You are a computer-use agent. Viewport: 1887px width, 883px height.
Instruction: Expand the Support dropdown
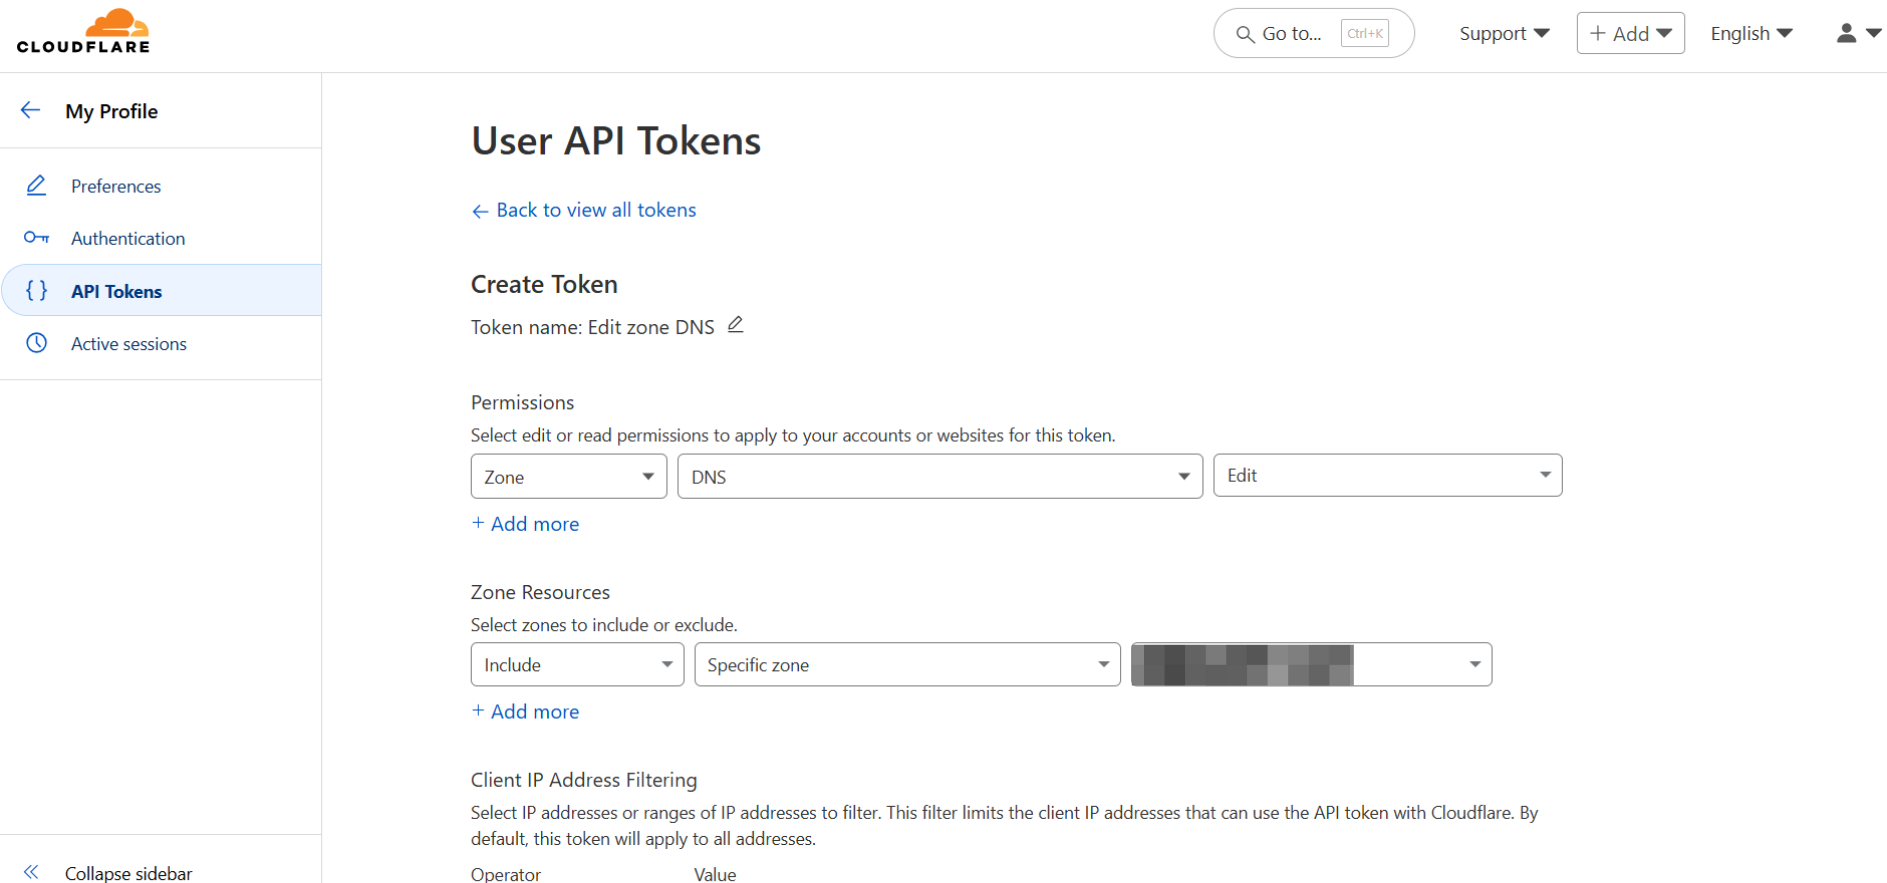coord(1504,33)
